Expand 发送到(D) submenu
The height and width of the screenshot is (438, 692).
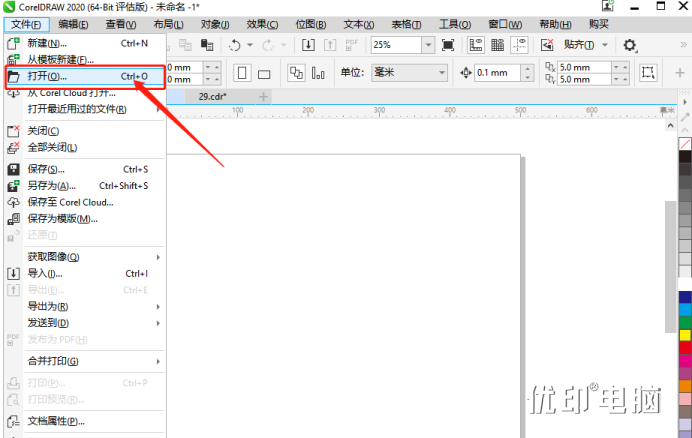point(85,323)
